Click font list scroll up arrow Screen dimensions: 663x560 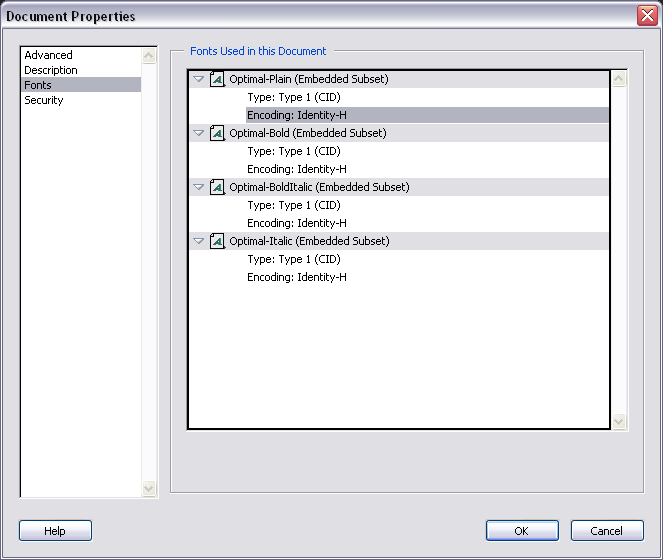click(x=619, y=79)
